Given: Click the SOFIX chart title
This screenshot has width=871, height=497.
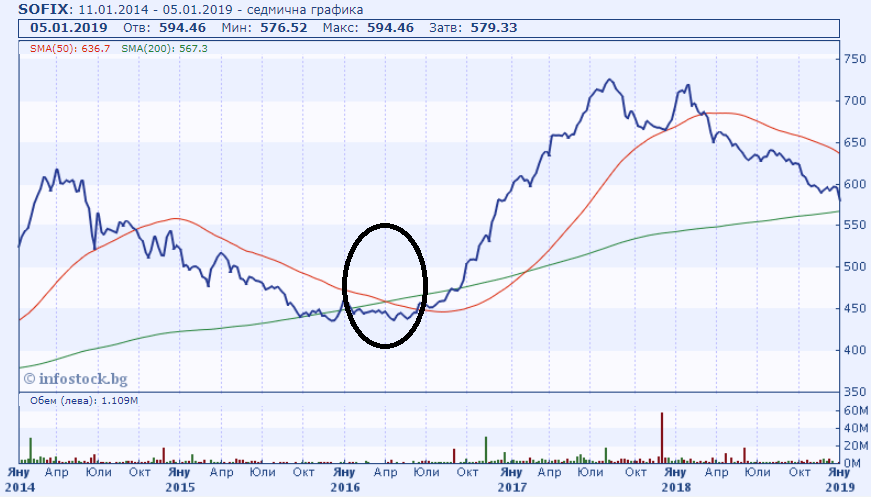Looking at the screenshot, I should (191, 9).
